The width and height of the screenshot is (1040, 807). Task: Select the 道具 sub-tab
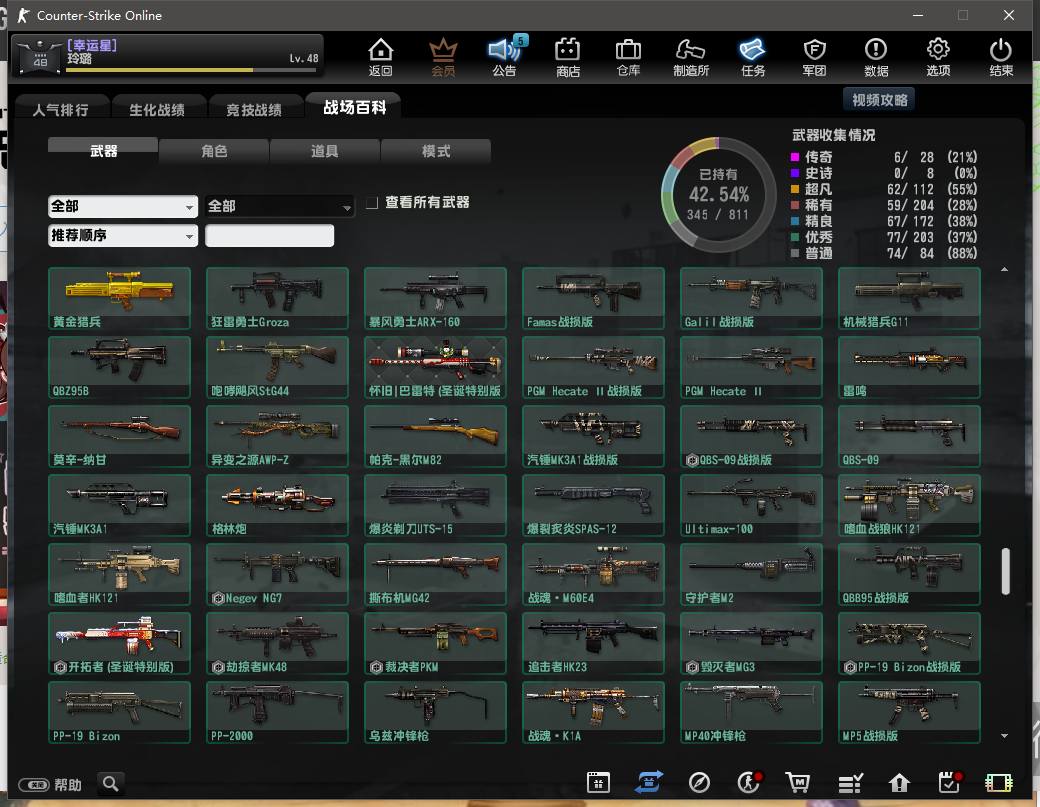324,151
